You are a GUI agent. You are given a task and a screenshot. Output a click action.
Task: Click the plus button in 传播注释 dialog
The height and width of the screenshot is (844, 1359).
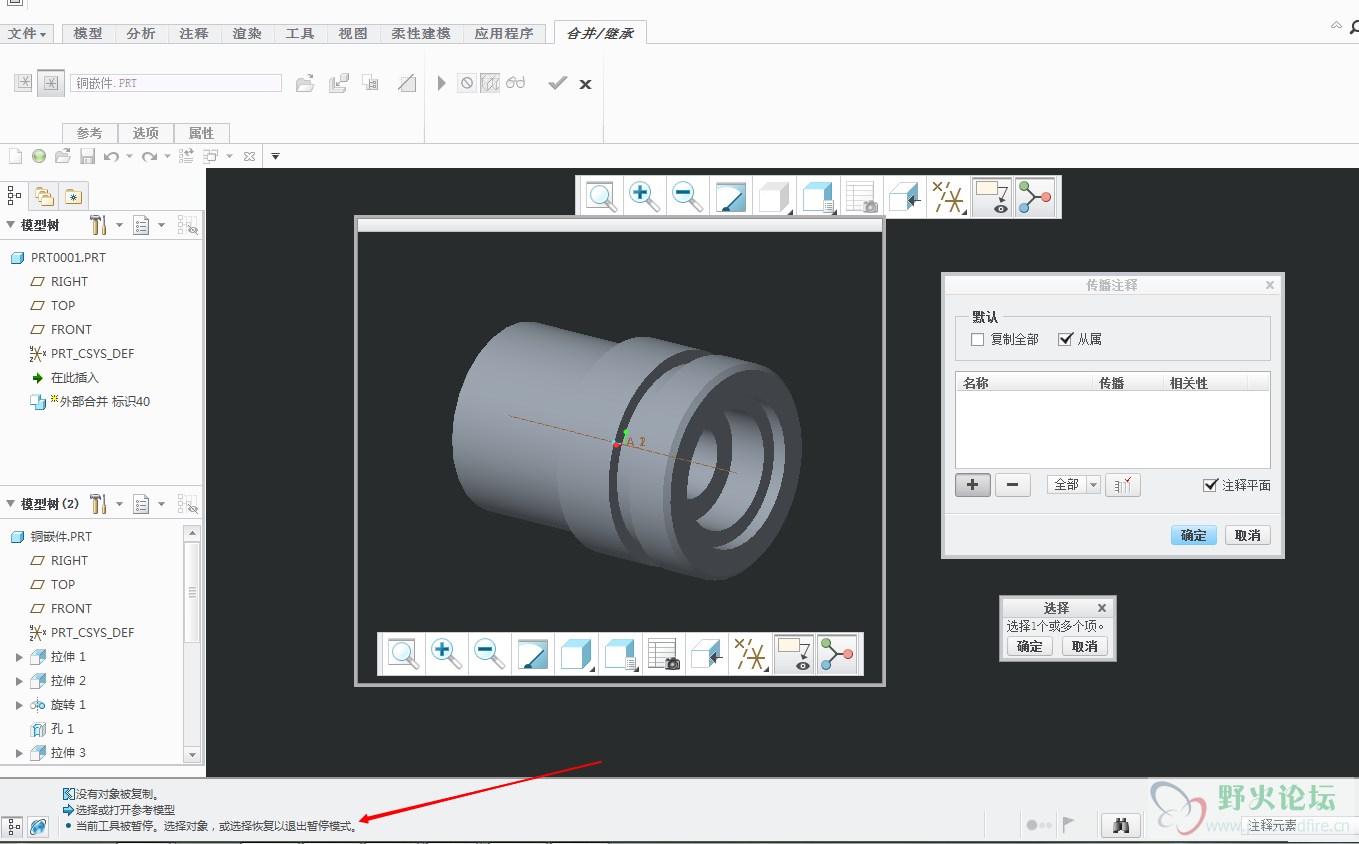tap(973, 485)
